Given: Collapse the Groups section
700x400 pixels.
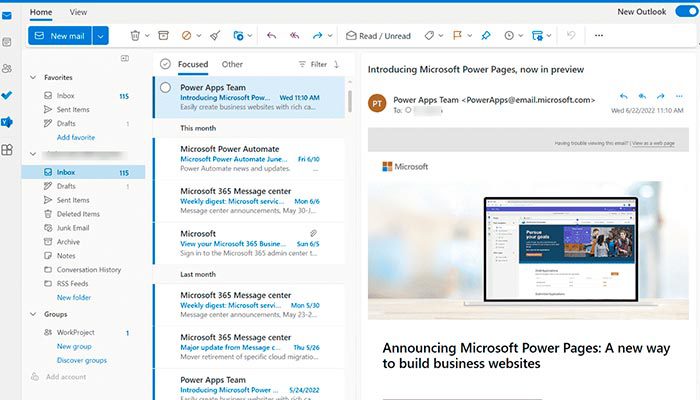Looking at the screenshot, I should (x=35, y=314).
